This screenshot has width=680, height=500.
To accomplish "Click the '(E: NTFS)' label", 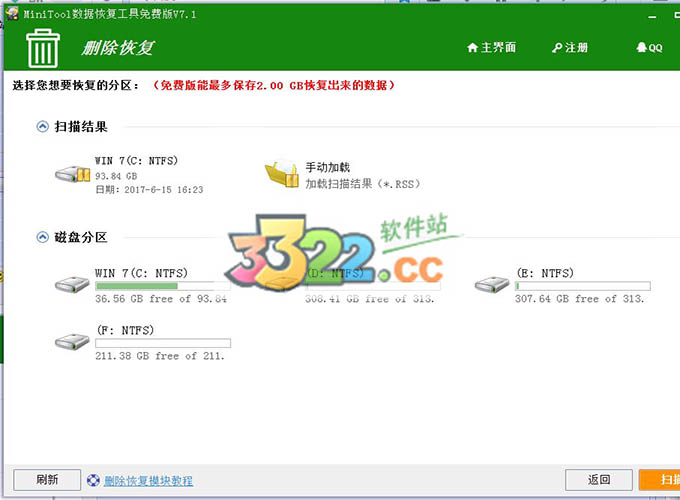I will (x=545, y=273).
